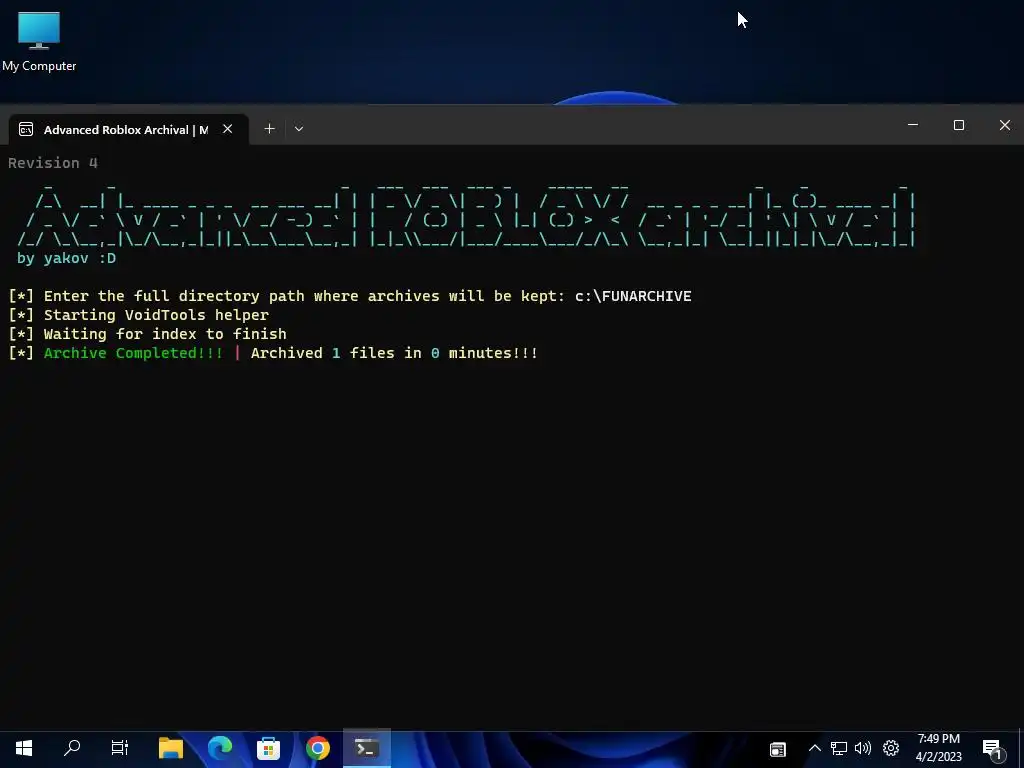Open Microsoft Store from the taskbar
Viewport: 1024px width, 768px height.
tap(268, 748)
